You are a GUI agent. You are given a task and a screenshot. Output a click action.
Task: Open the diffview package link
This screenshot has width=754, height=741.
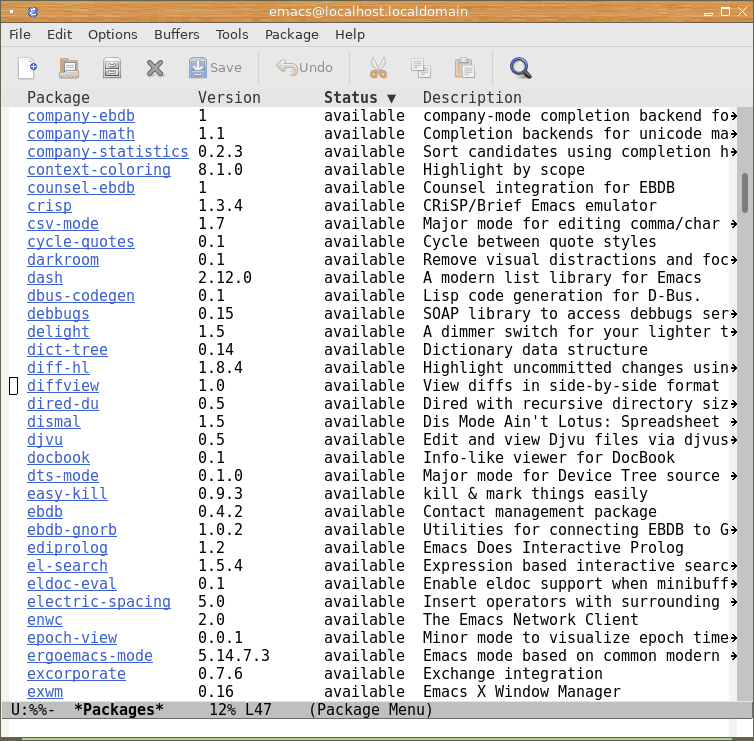coord(63,386)
